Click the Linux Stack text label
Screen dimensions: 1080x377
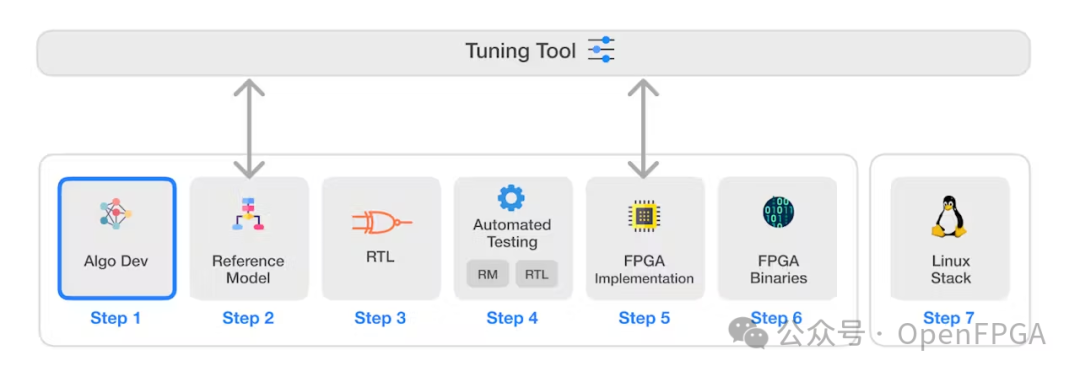(951, 269)
